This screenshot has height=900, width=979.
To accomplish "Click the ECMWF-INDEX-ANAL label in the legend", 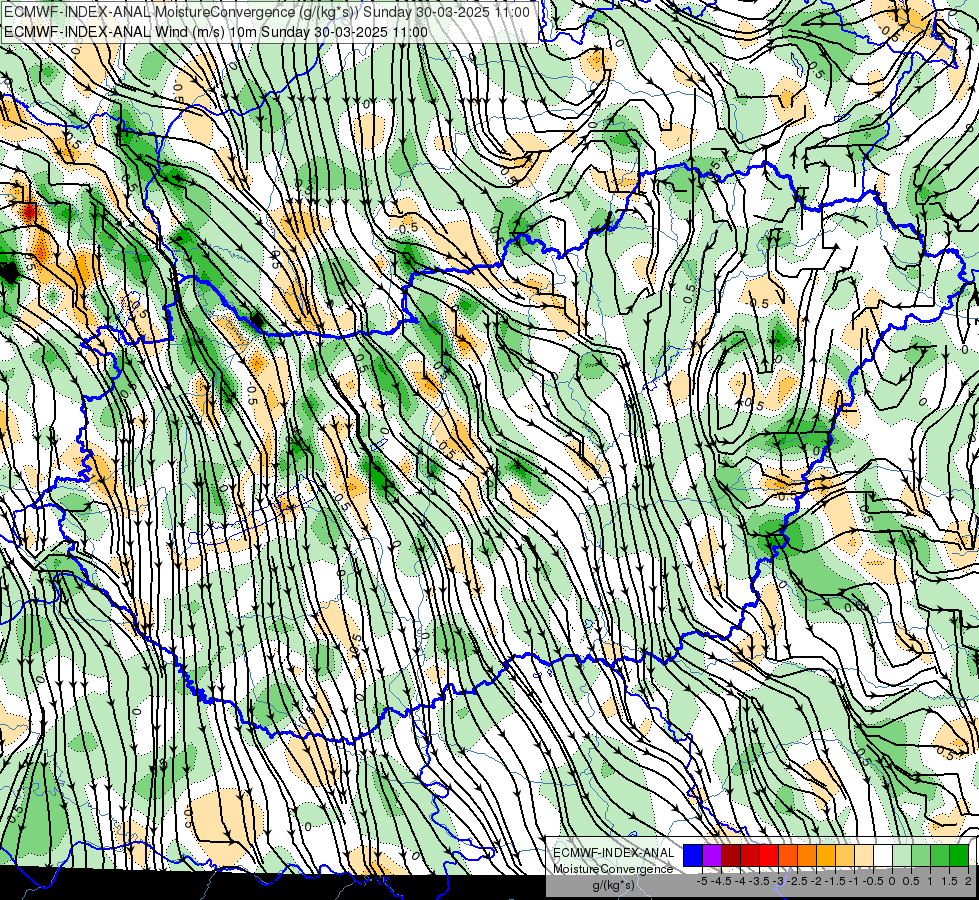I will [614, 853].
